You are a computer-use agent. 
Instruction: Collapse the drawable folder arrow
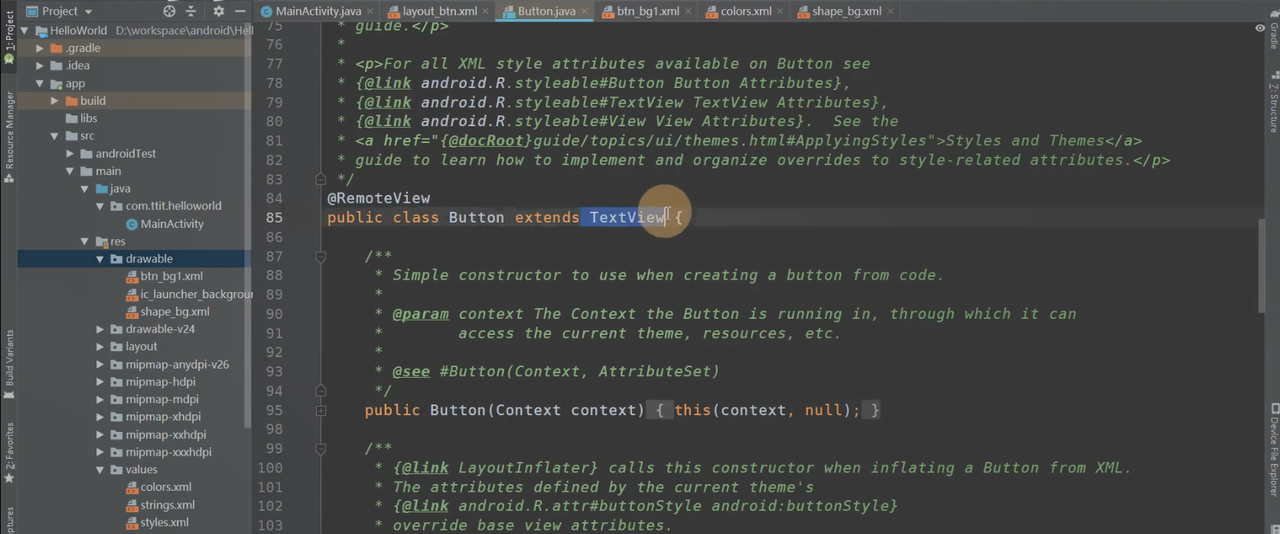(x=100, y=259)
